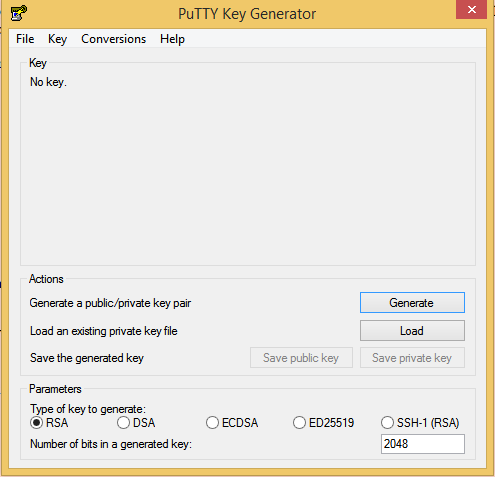The height and width of the screenshot is (477, 495).
Task: Click the 'Type of key to generate' label
Action: 88,409
